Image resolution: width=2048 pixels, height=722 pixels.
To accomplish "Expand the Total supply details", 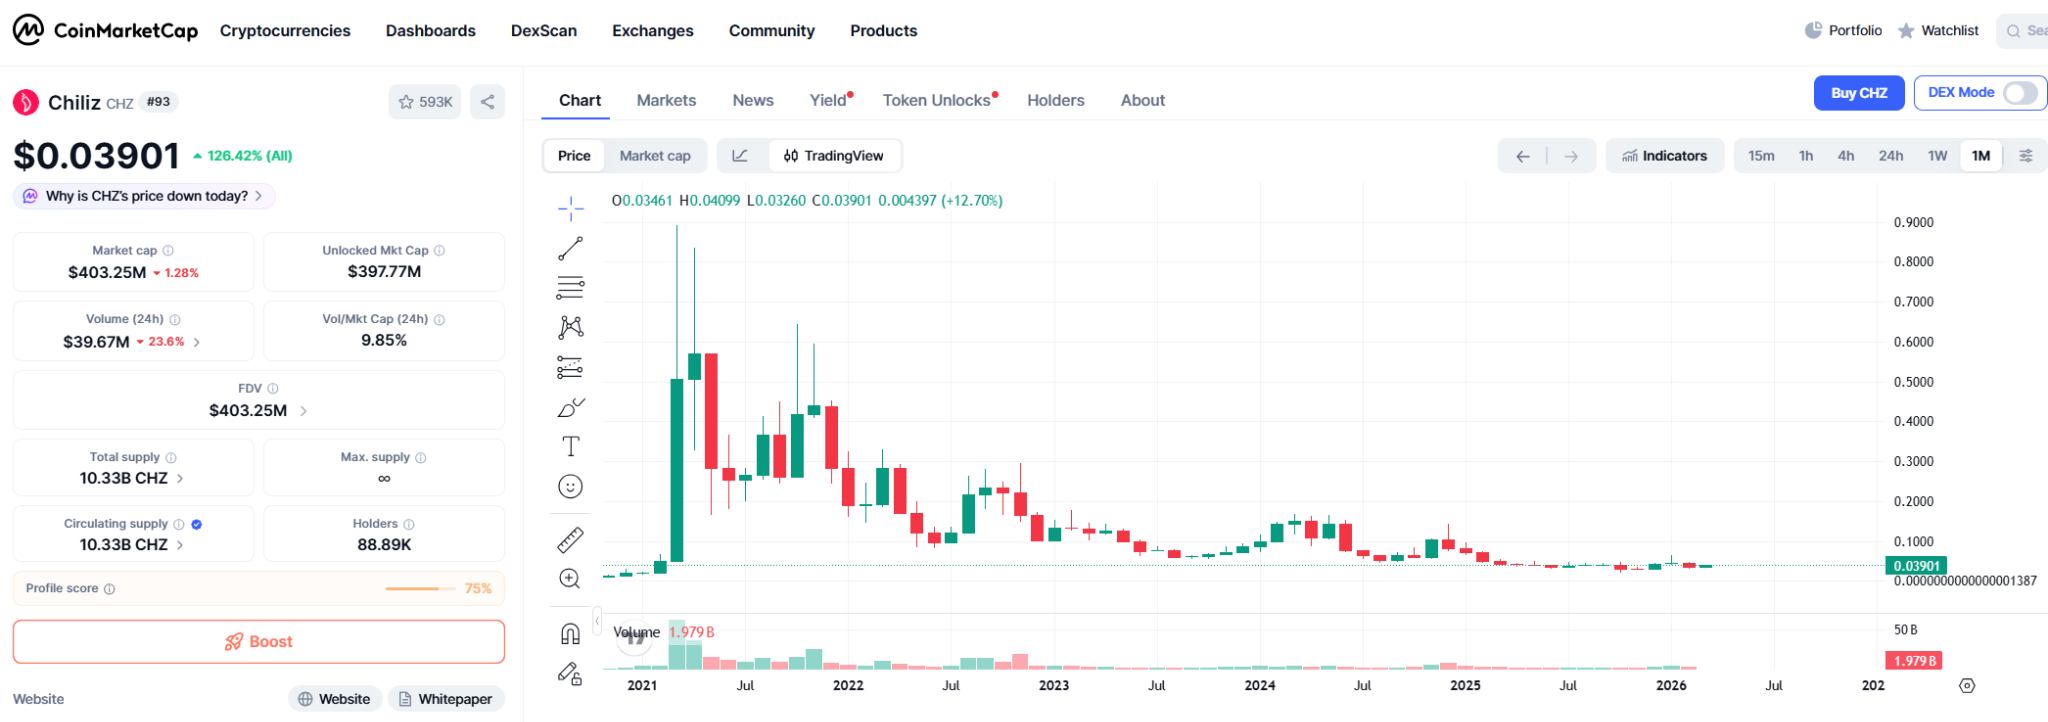I will coord(179,478).
